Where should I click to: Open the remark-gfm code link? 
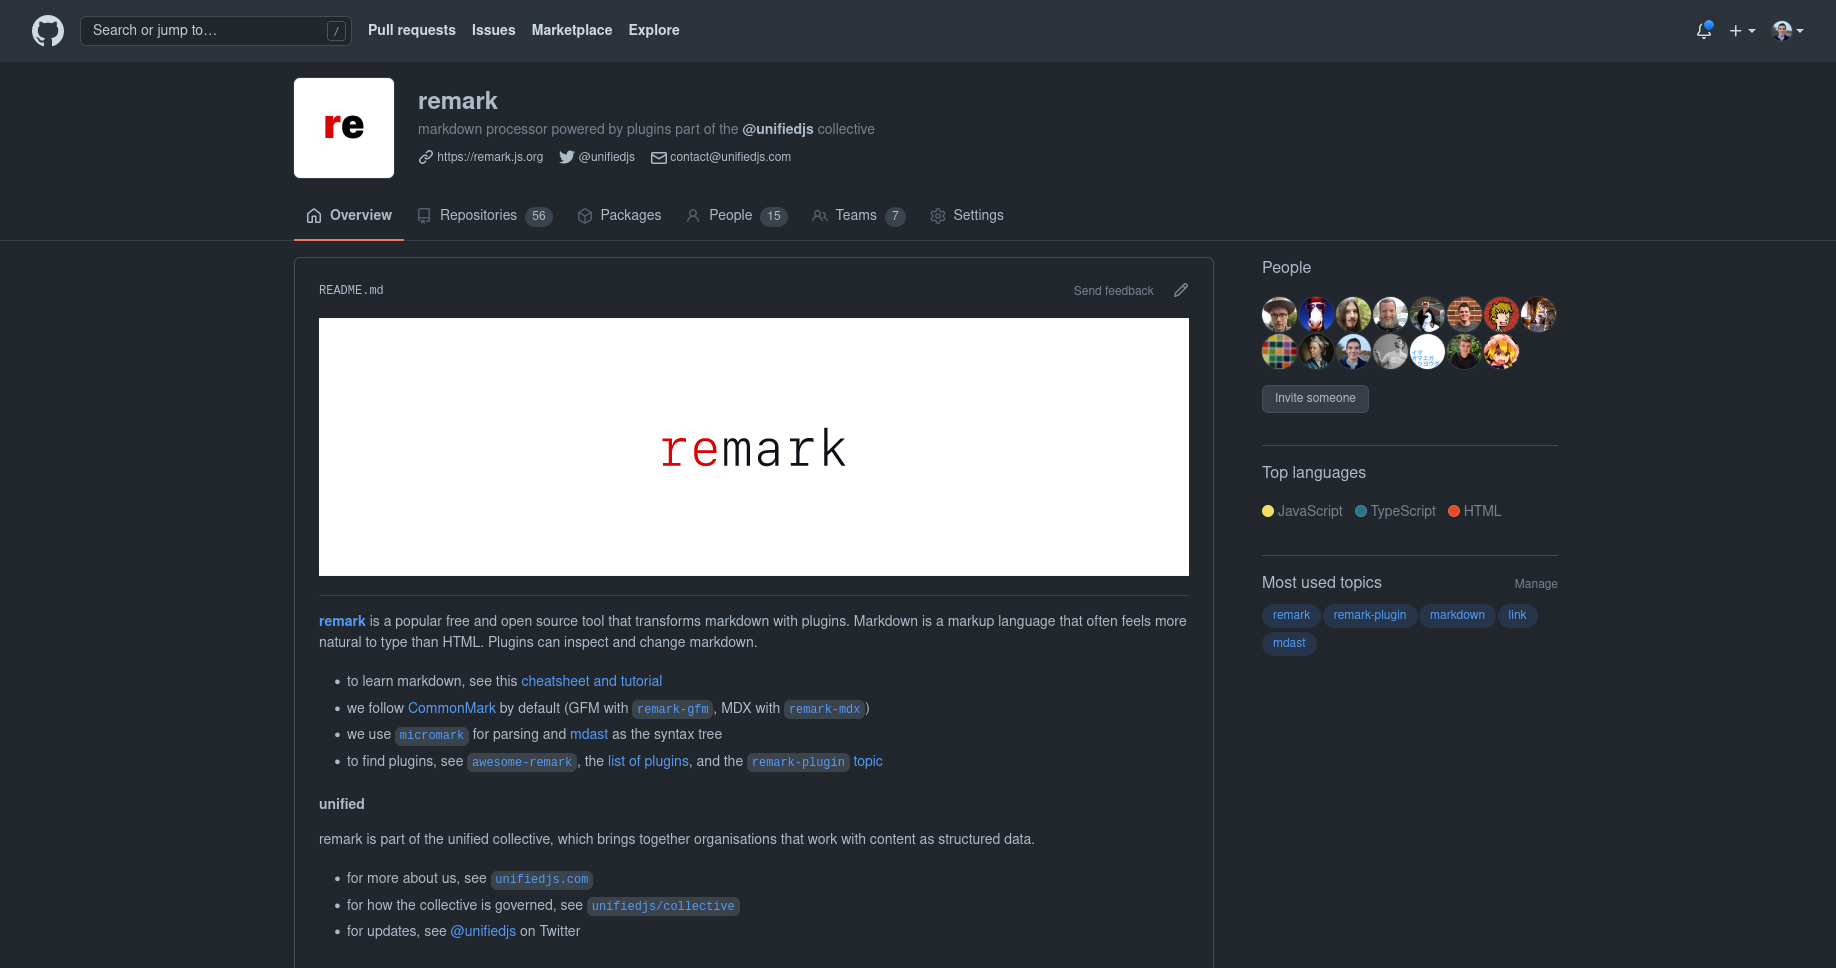(x=672, y=709)
